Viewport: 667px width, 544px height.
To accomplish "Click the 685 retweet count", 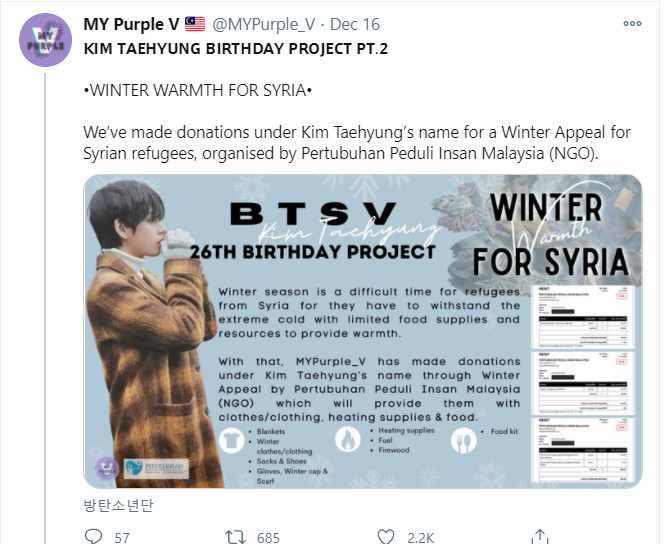I will click(268, 538).
